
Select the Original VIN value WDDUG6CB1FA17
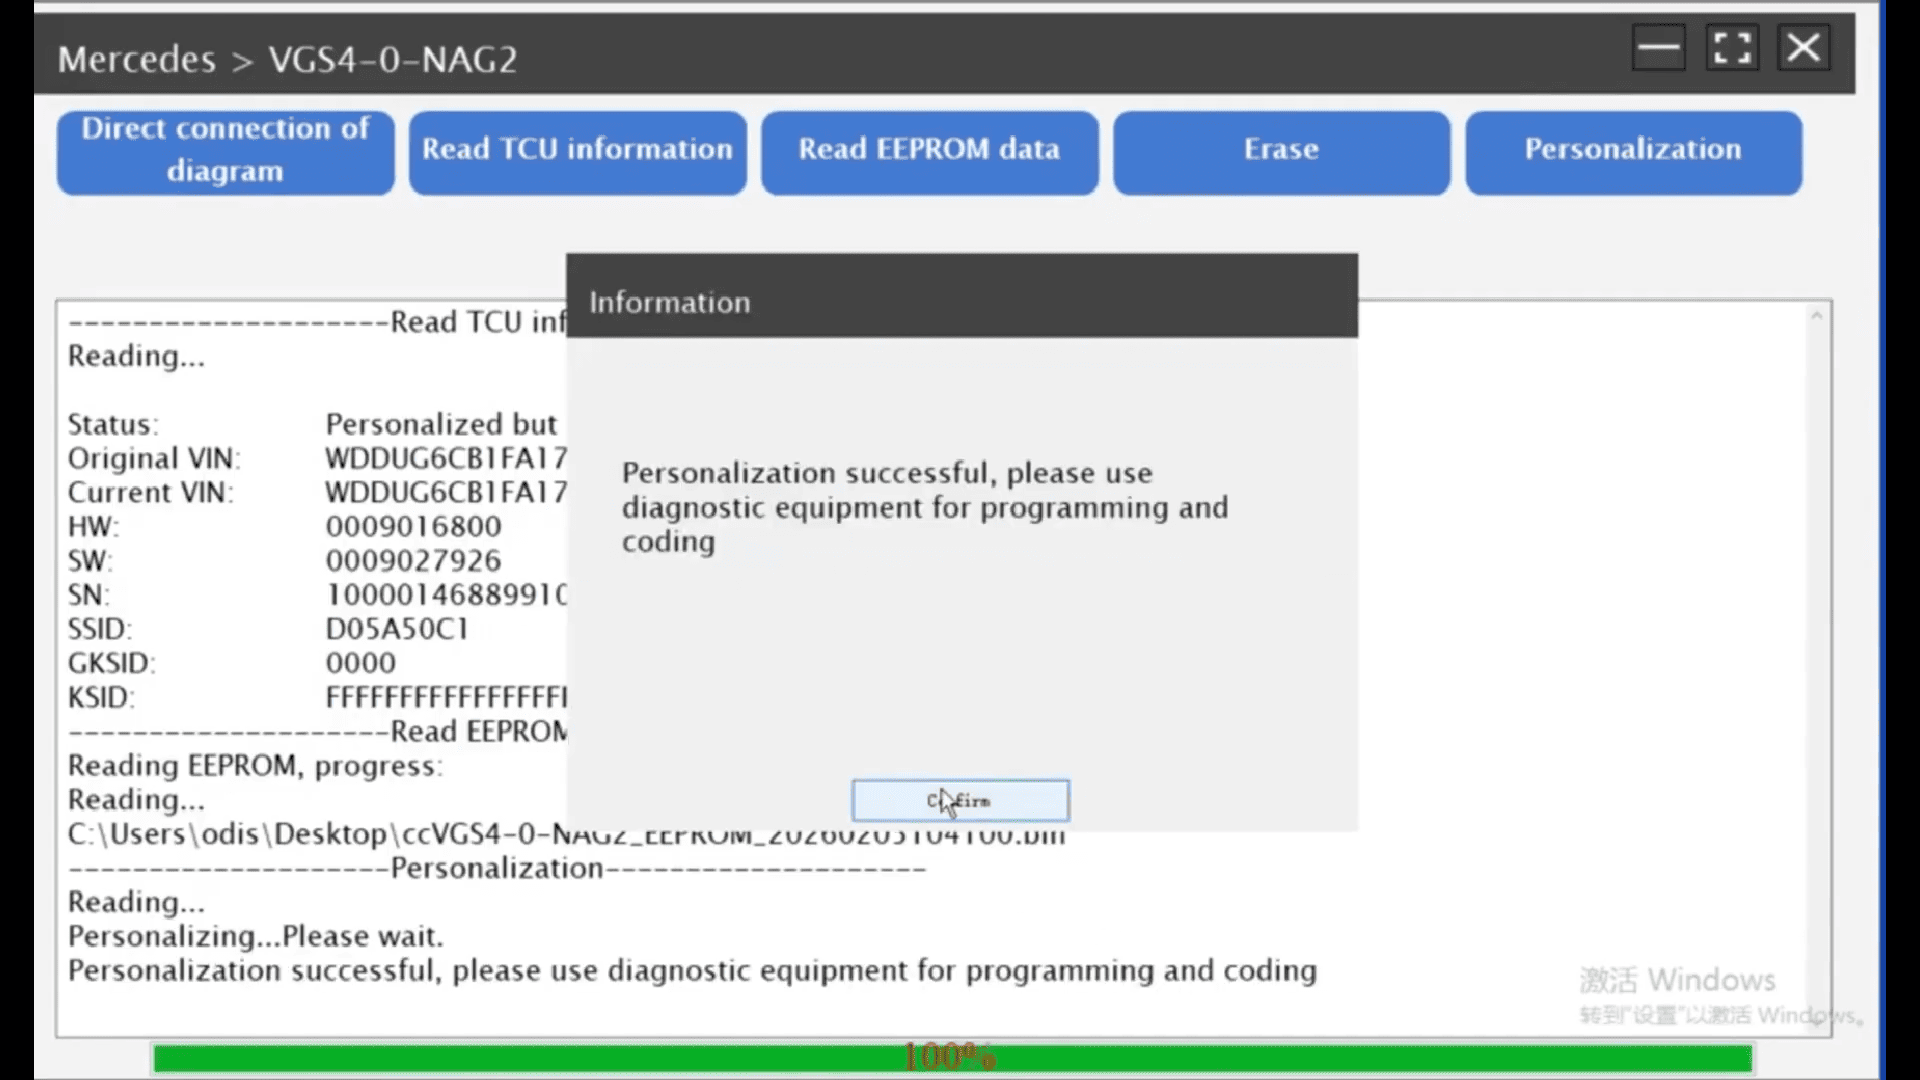pos(446,458)
